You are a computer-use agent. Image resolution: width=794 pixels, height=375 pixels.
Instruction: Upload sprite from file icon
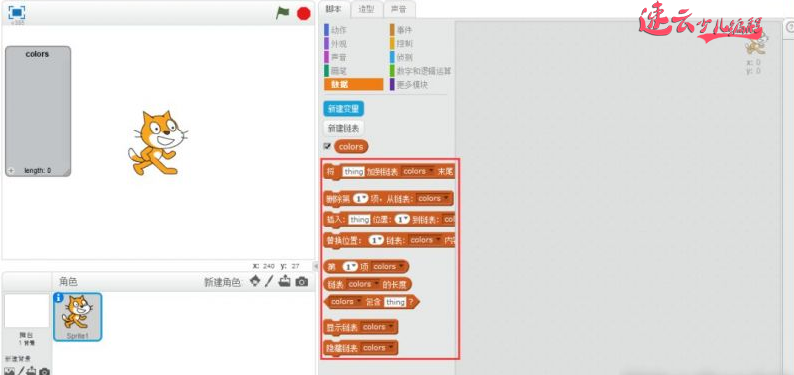(x=285, y=281)
